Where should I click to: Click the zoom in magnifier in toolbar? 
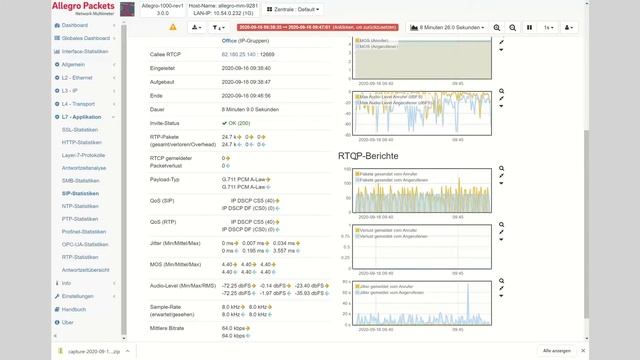[x=496, y=27]
